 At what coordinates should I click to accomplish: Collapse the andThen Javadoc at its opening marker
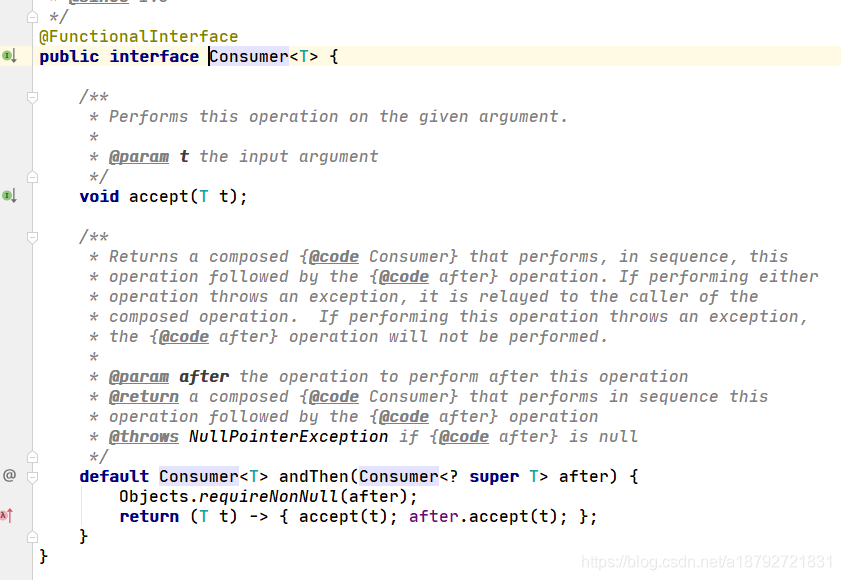[32, 237]
